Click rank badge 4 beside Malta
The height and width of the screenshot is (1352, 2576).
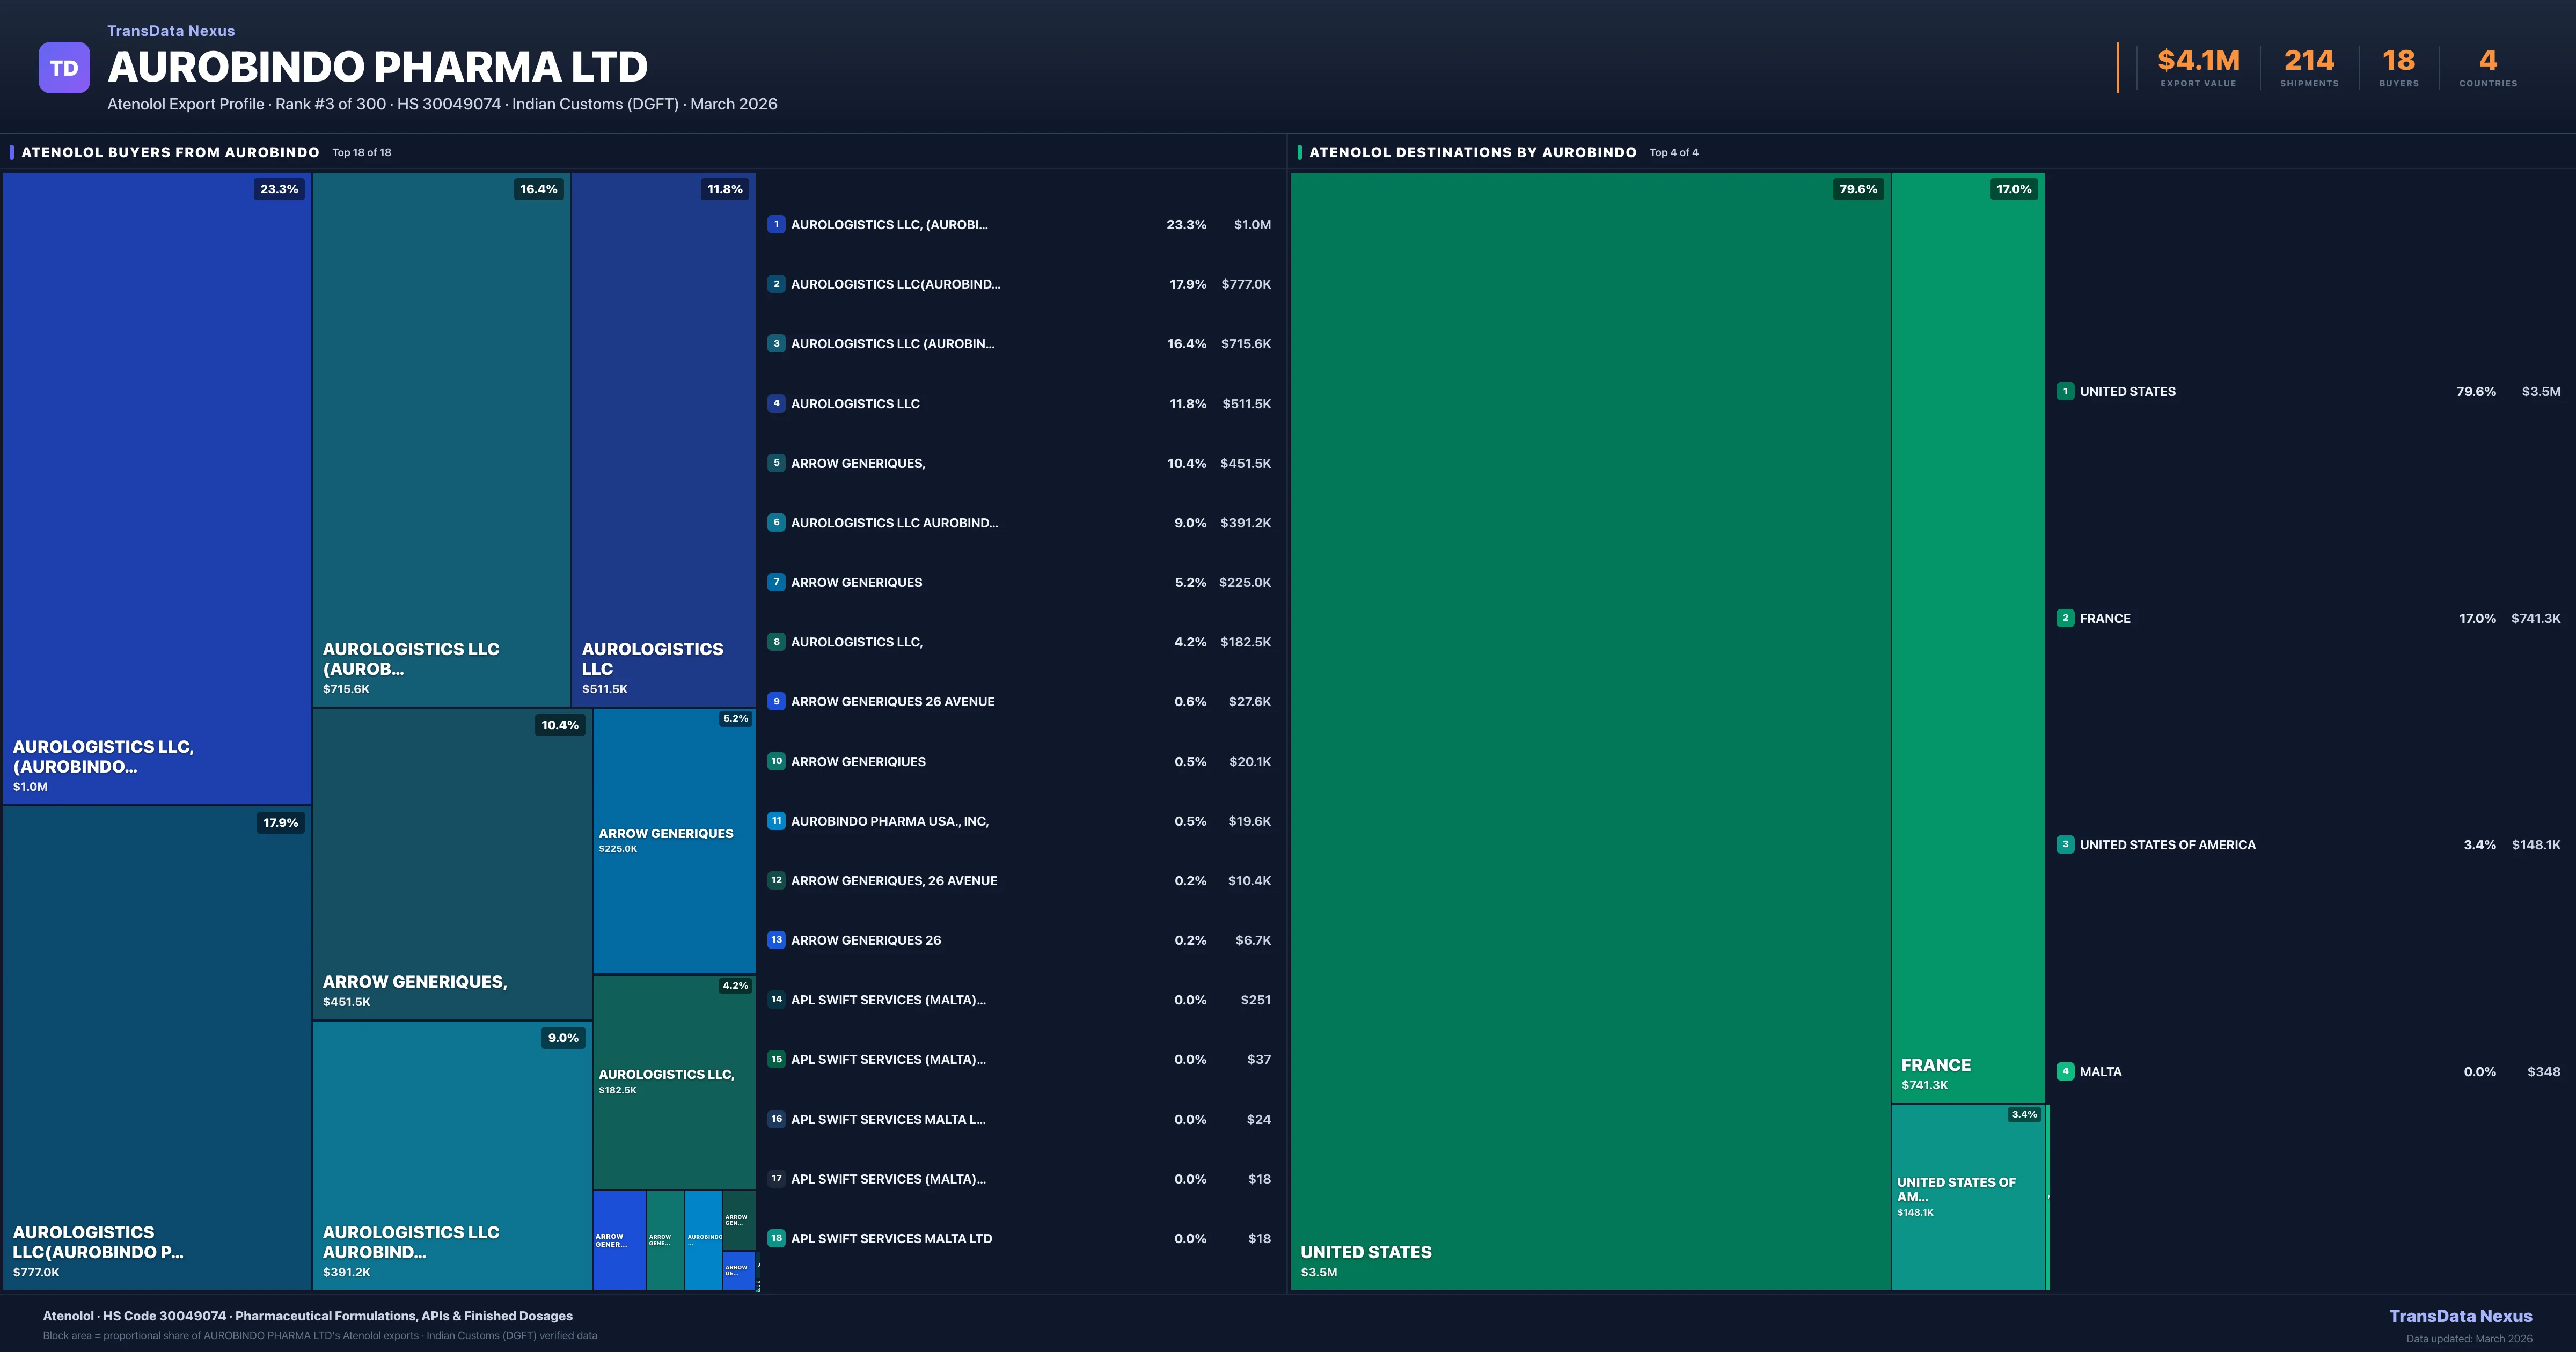[x=2065, y=1071]
